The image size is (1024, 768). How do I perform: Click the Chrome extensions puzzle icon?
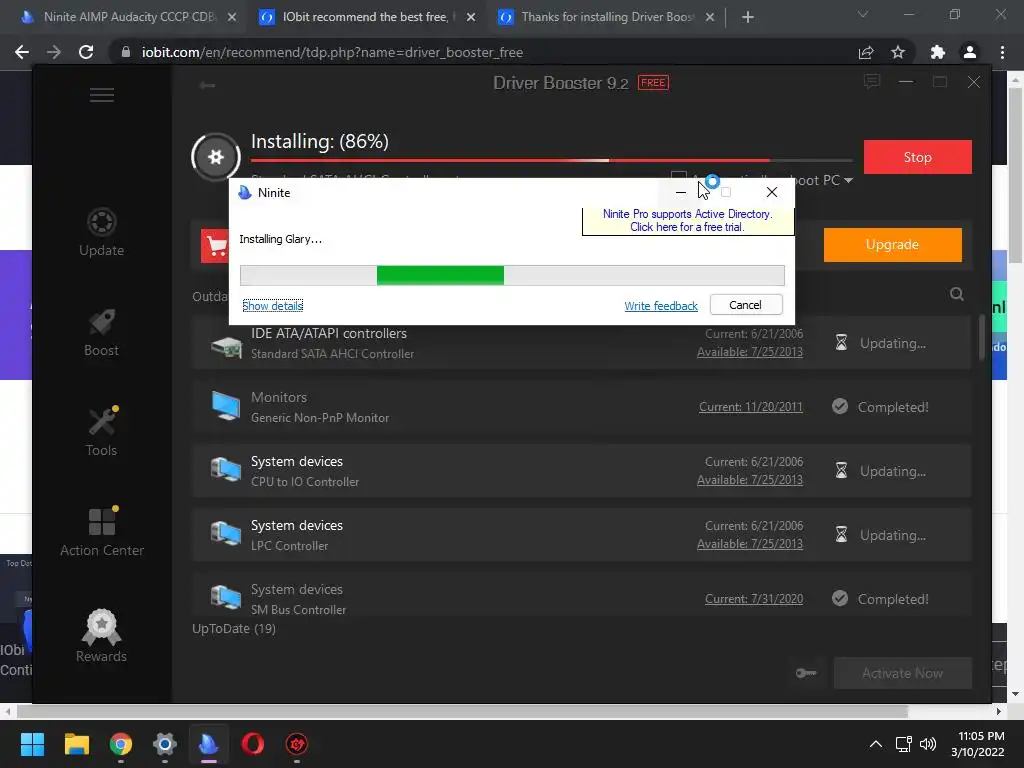(x=937, y=52)
